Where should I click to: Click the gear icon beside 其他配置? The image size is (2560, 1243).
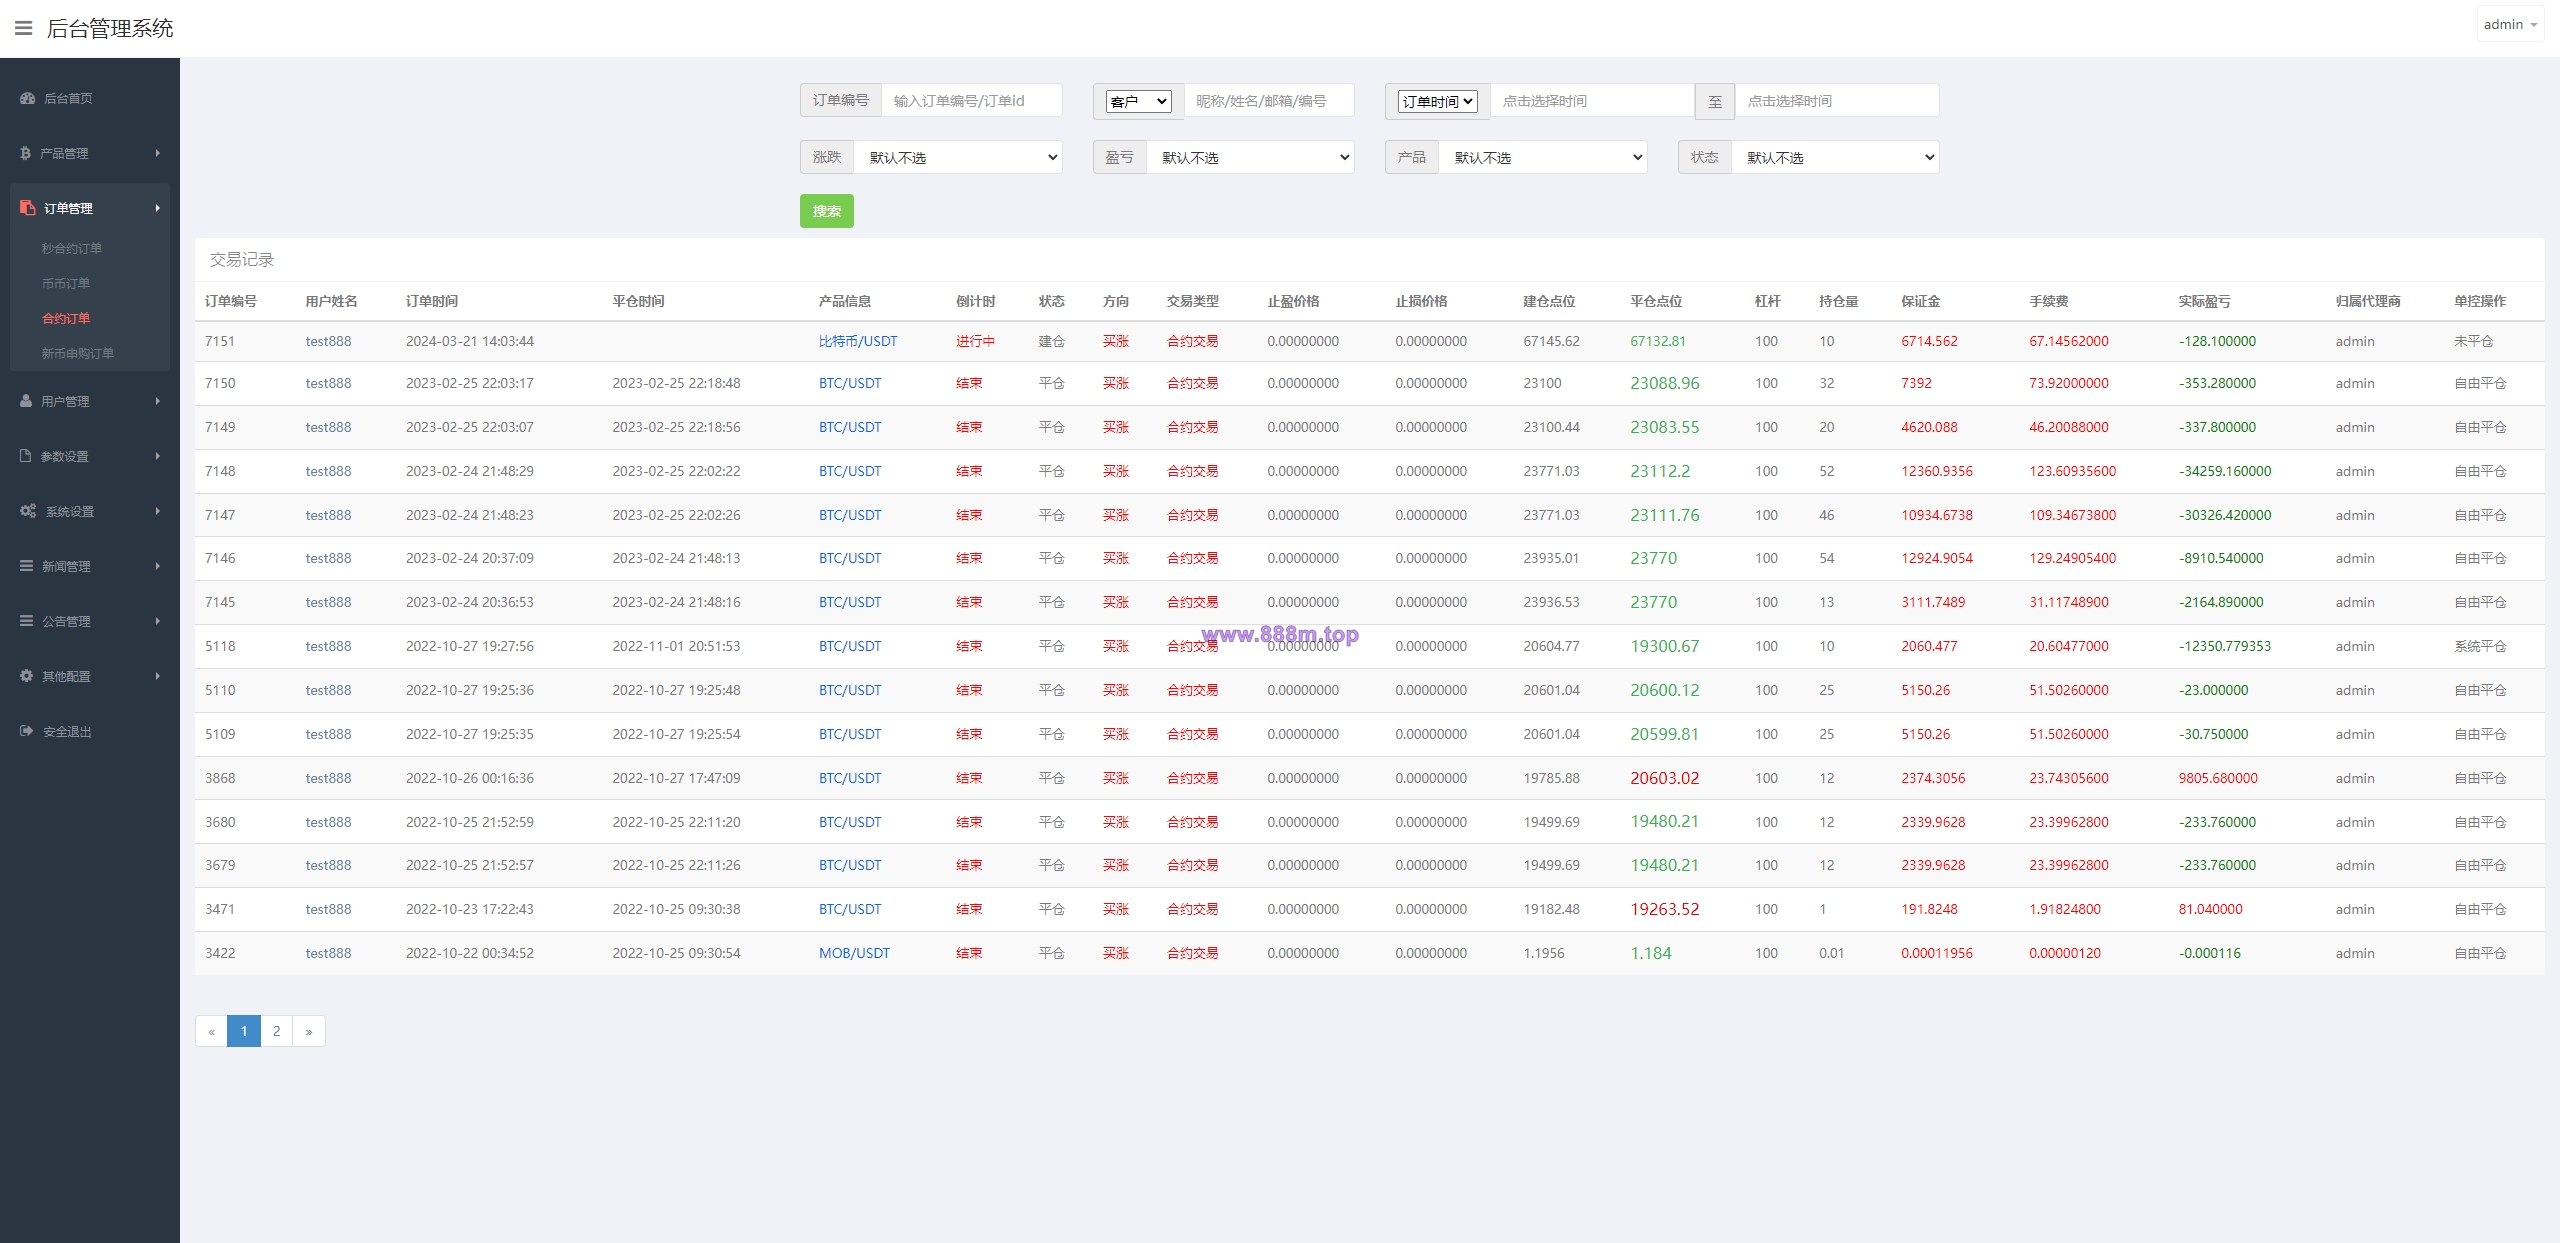(x=27, y=676)
